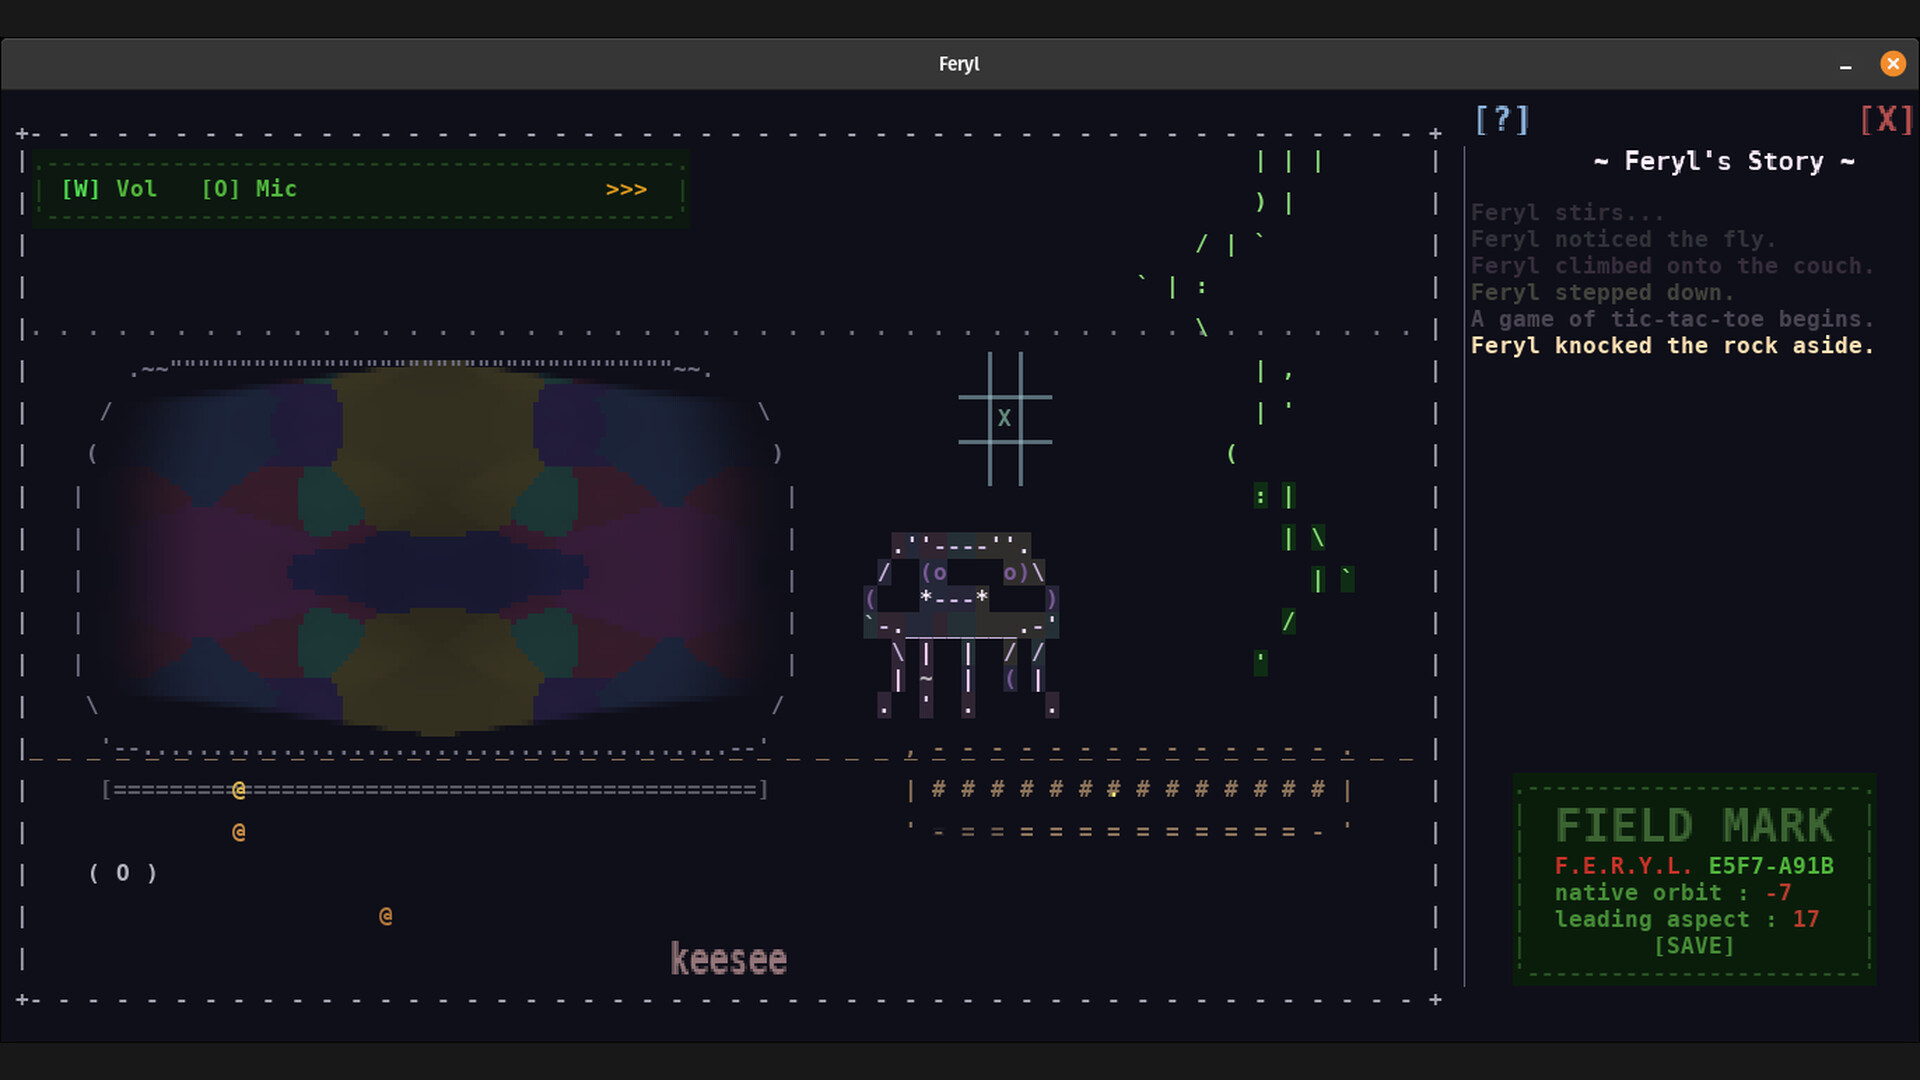Expand the >>> arrows on the audio panel

coord(626,189)
